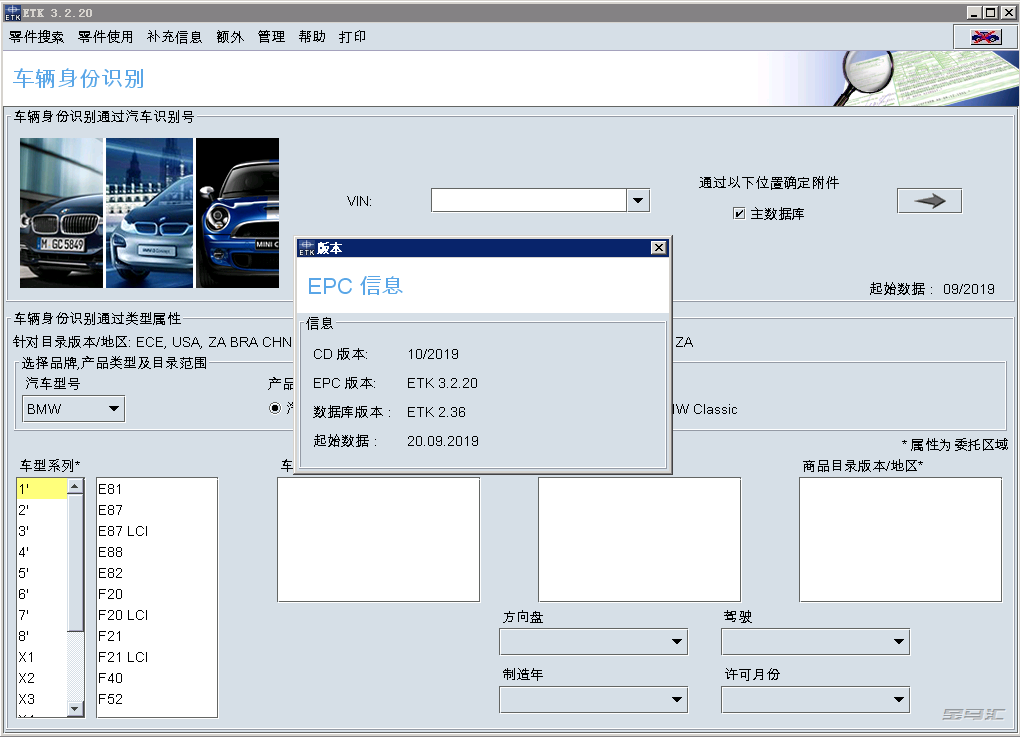Click the 起始数据 value 20.09.2019 in dialog
This screenshot has width=1020, height=737.
(443, 441)
